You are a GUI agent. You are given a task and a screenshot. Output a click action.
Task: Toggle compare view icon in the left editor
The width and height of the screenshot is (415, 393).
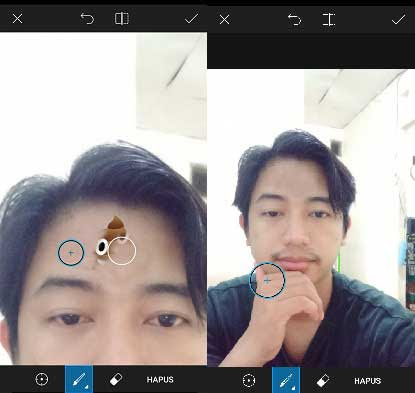122,18
